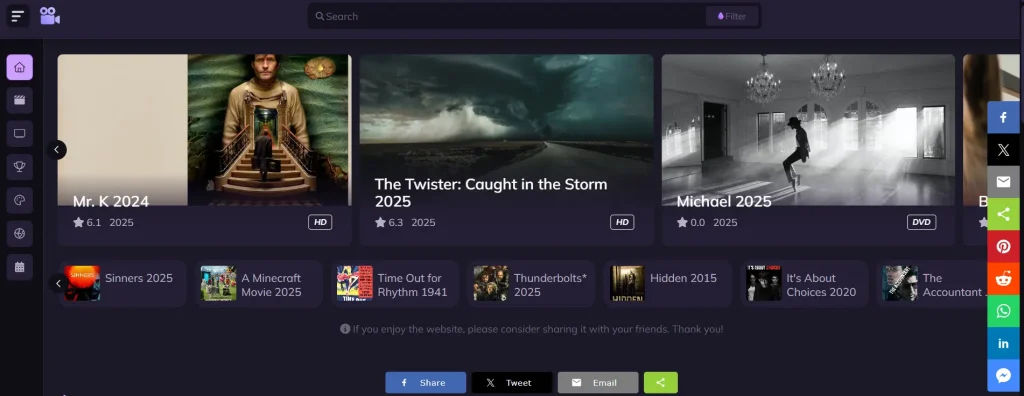Click the 6.3 star rating
1024x396 pixels.
pyautogui.click(x=389, y=222)
